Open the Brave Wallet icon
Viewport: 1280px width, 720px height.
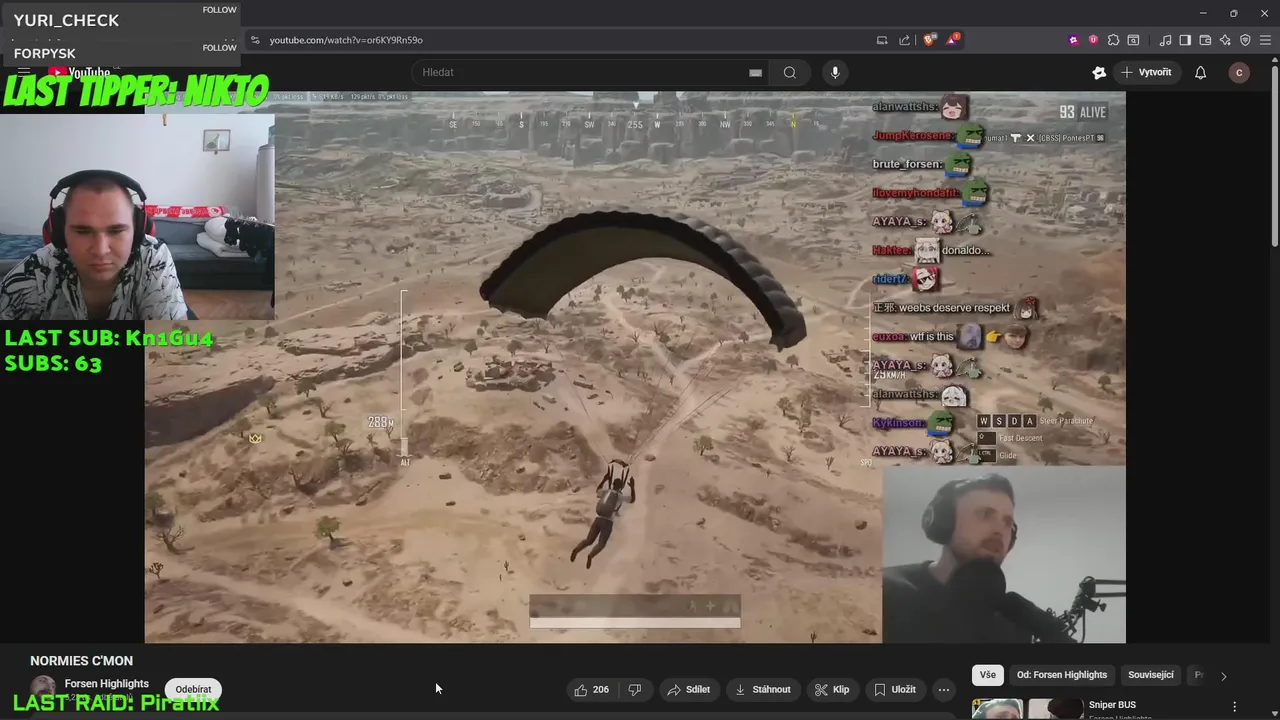point(1205,40)
